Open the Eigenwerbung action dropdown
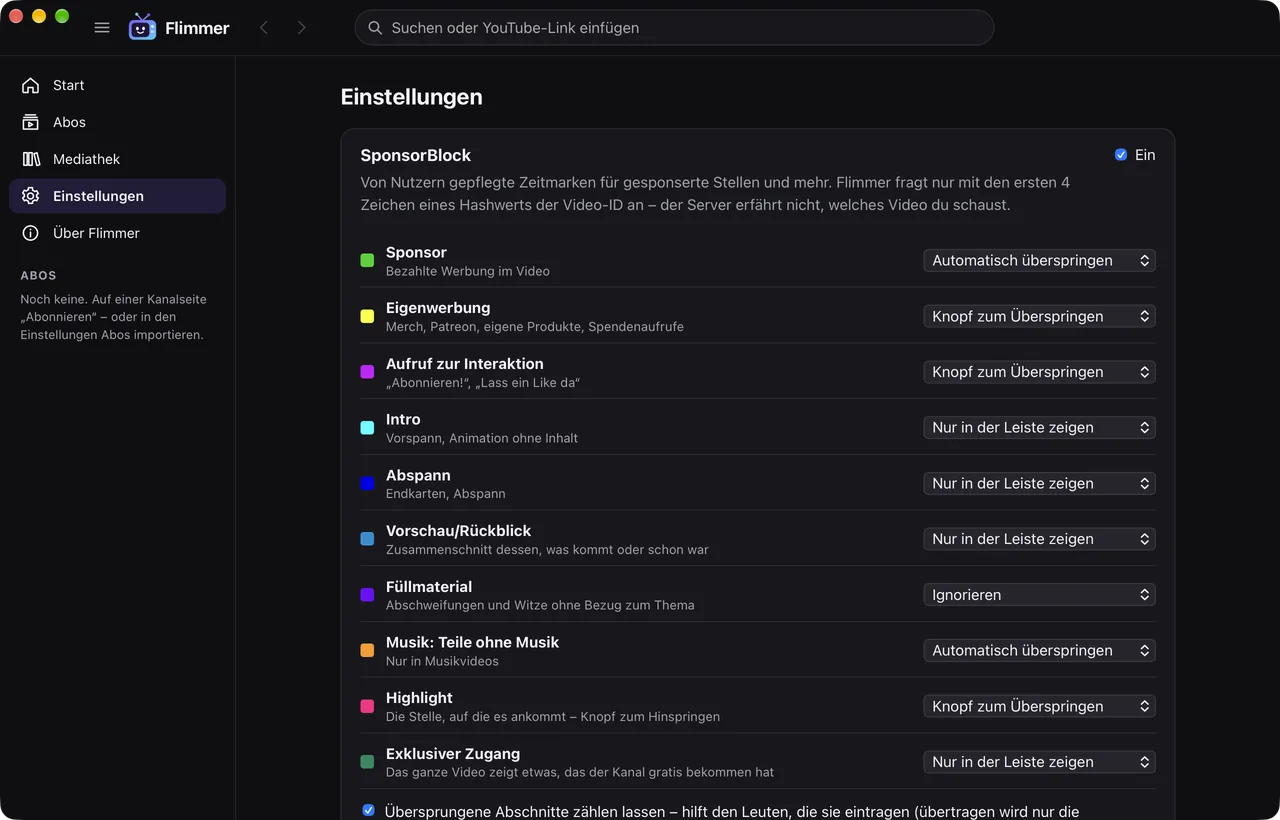Screen dimensions: 1280x820 (1039, 316)
